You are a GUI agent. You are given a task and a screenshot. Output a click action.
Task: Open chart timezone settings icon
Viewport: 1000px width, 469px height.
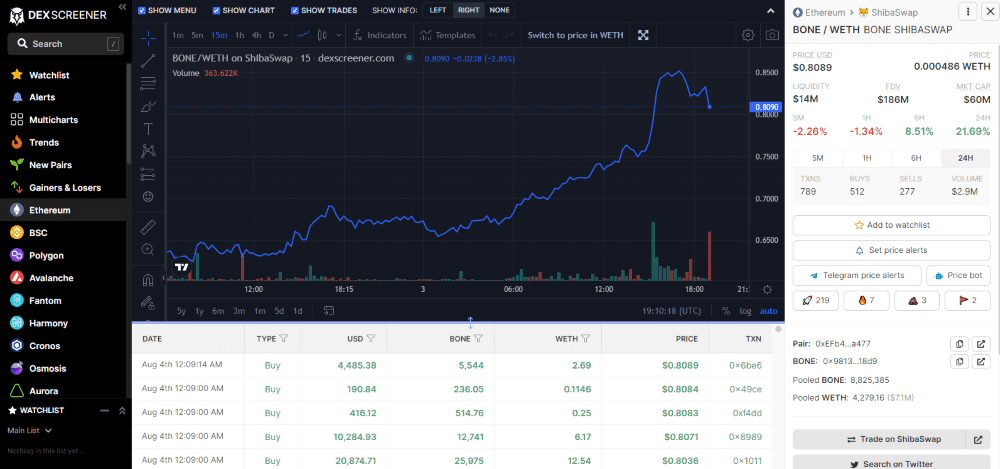click(767, 290)
